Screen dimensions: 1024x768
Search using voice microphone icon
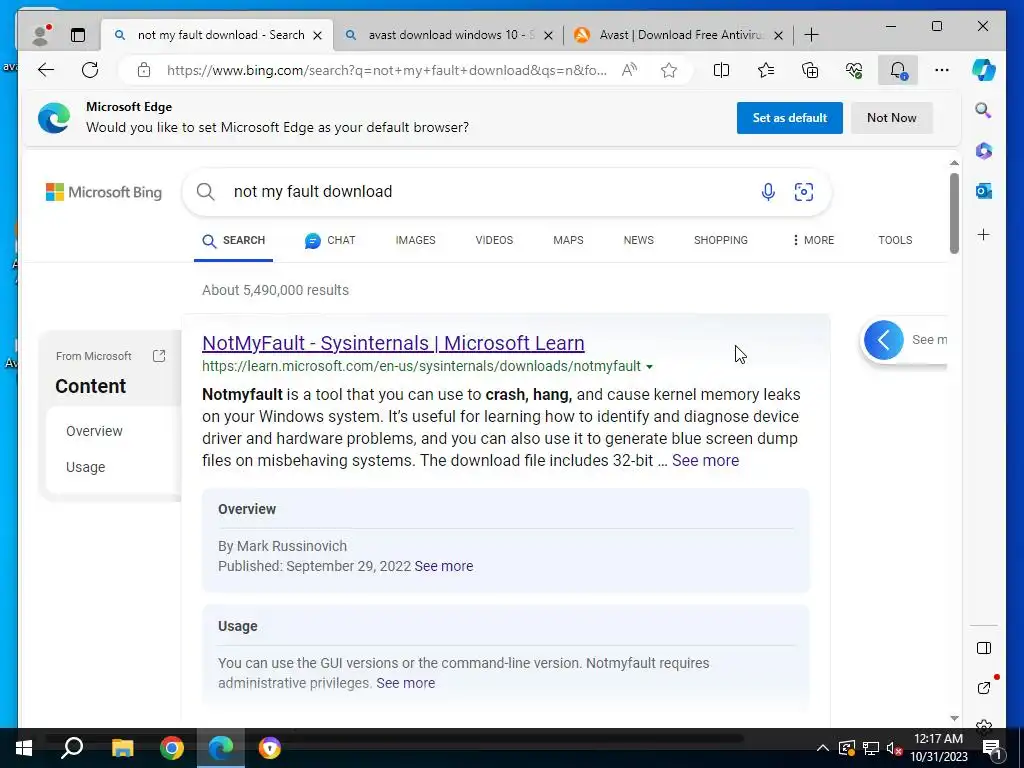[x=768, y=191]
